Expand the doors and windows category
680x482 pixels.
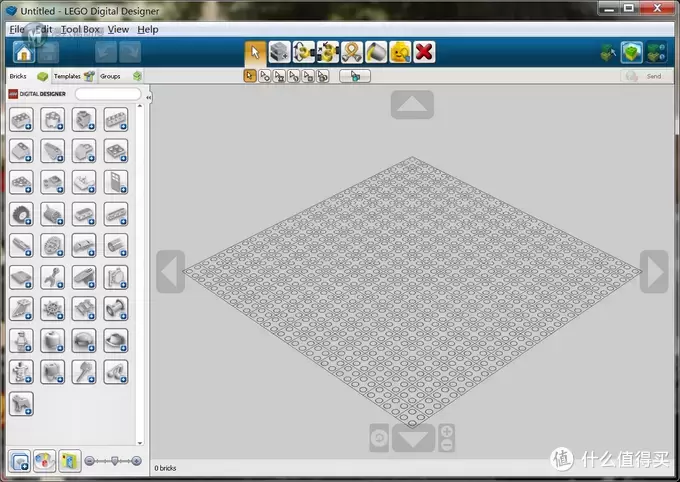(116, 182)
